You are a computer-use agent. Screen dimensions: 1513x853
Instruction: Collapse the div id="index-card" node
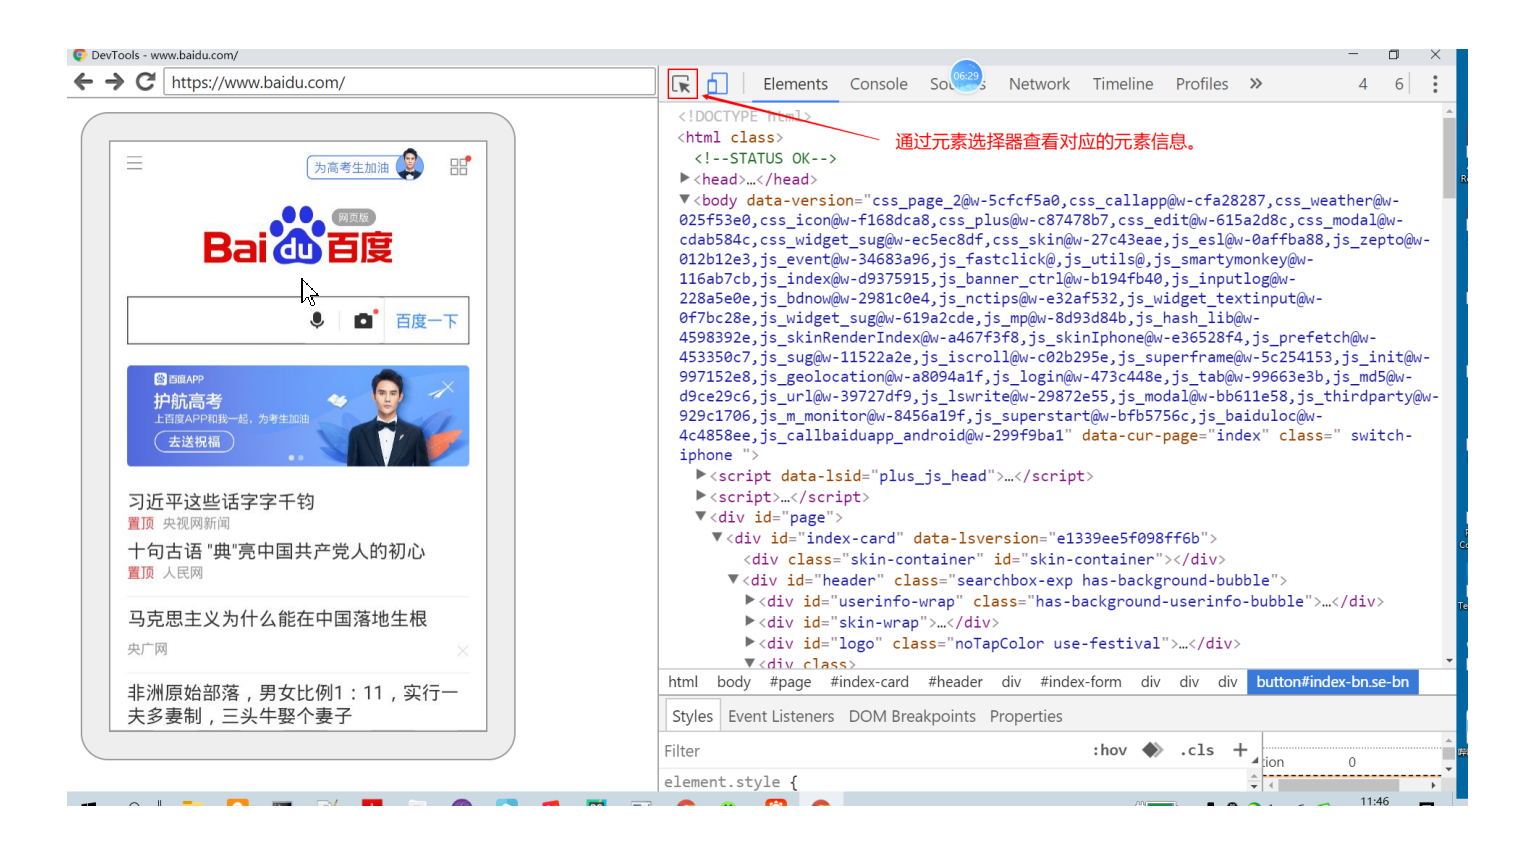coord(717,538)
